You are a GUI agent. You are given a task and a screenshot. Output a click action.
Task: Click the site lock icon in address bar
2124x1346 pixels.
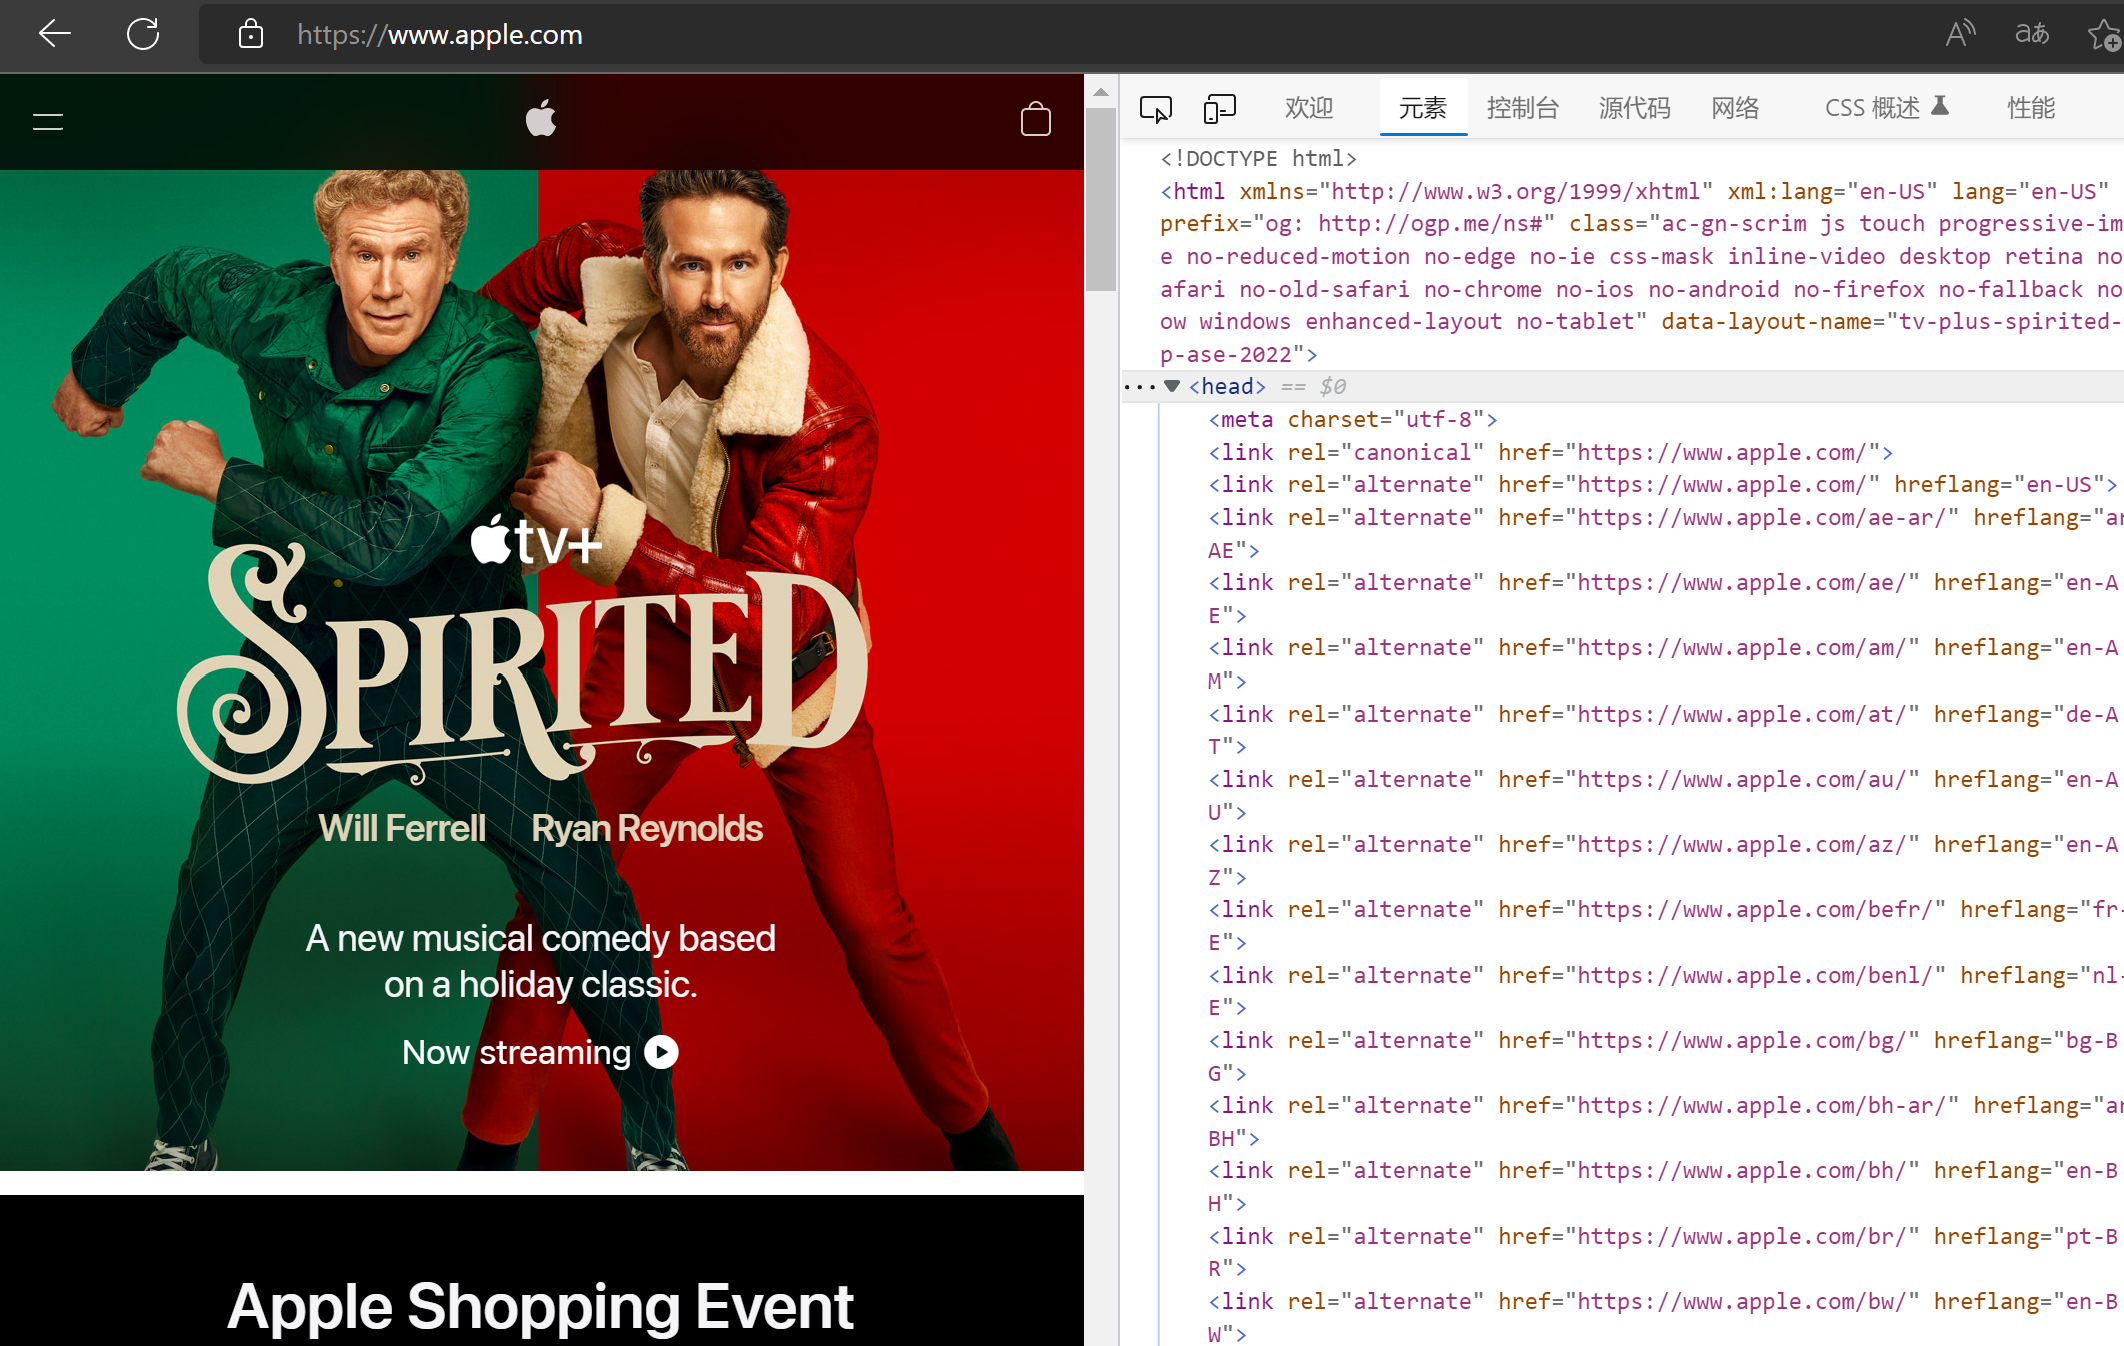tap(251, 34)
